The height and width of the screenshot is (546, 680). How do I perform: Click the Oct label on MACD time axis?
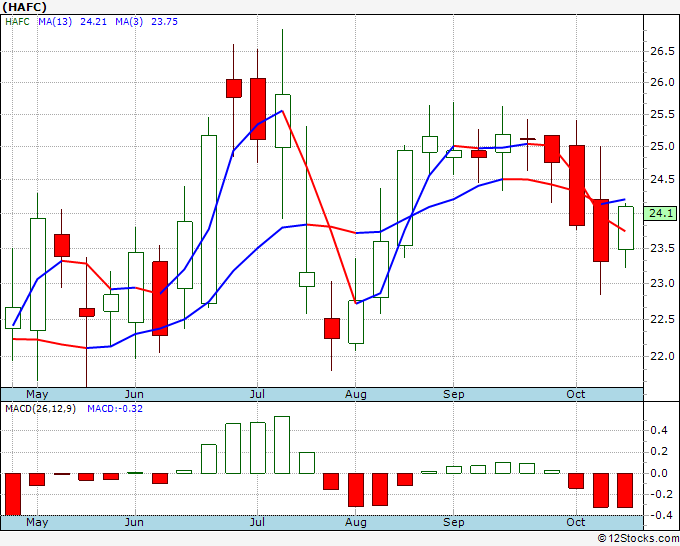[576, 522]
